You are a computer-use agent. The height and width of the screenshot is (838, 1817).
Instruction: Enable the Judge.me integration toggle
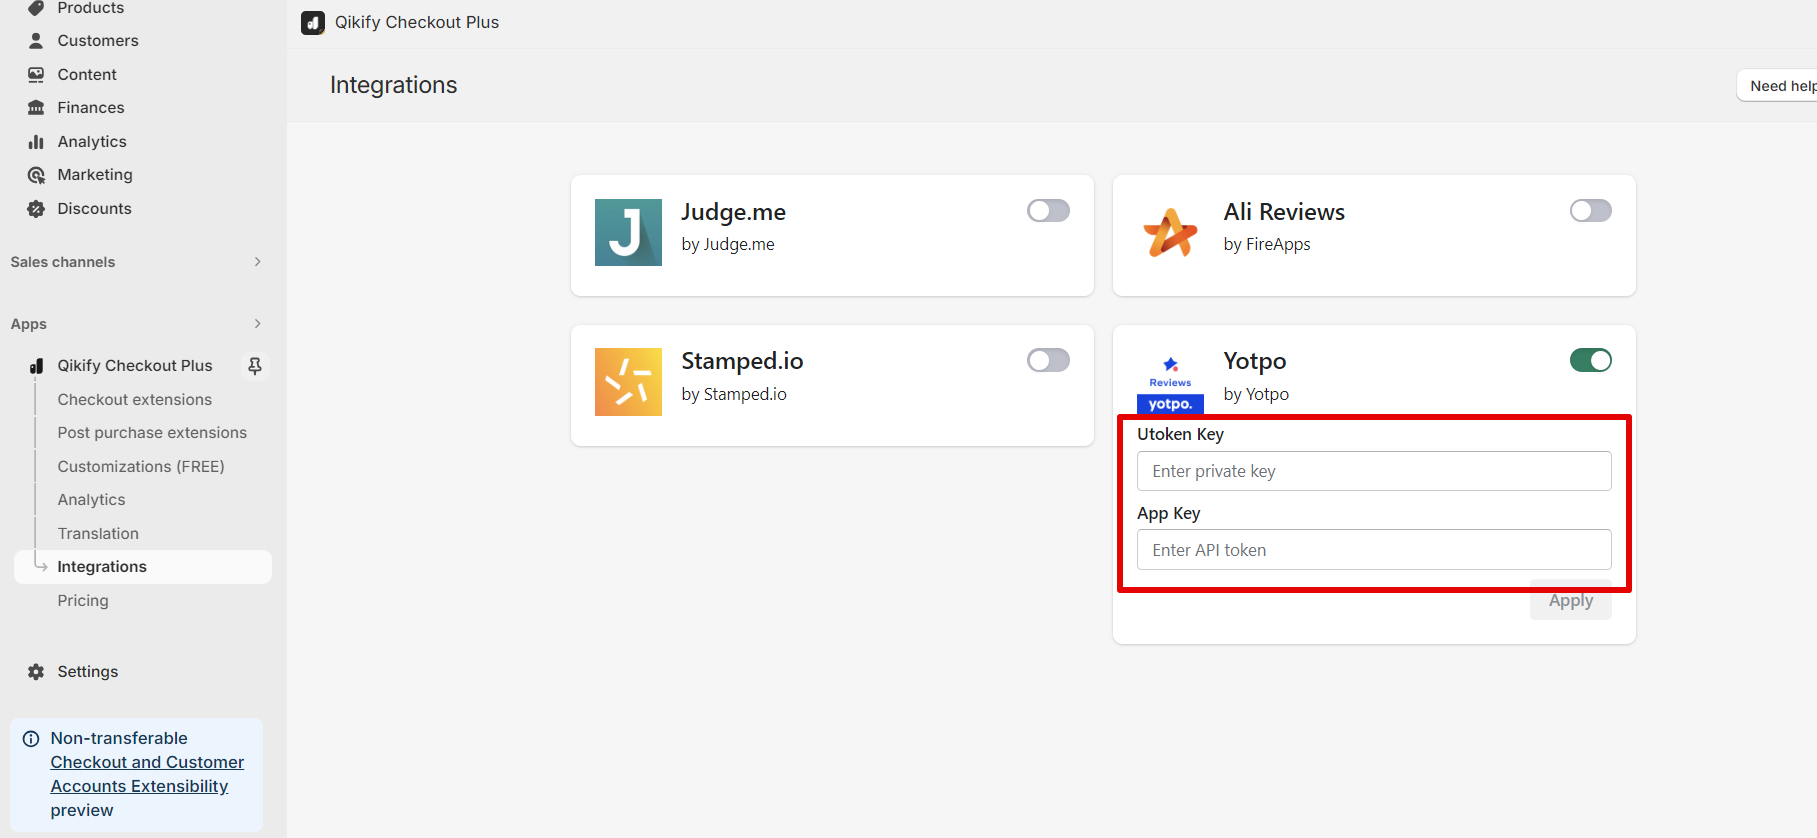pos(1048,211)
